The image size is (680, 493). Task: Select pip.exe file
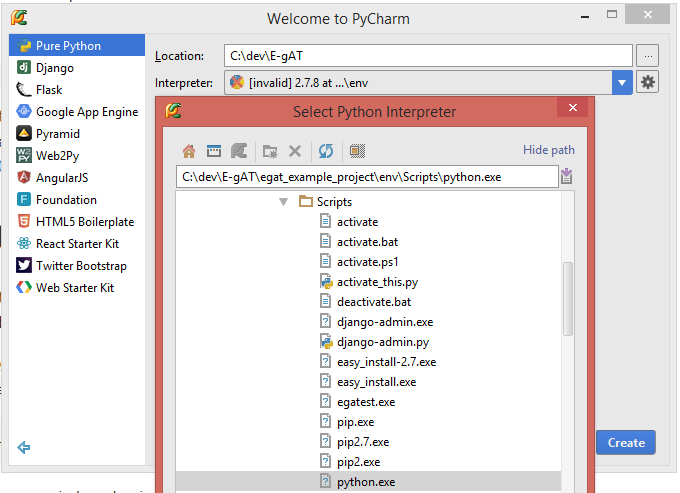(356, 421)
